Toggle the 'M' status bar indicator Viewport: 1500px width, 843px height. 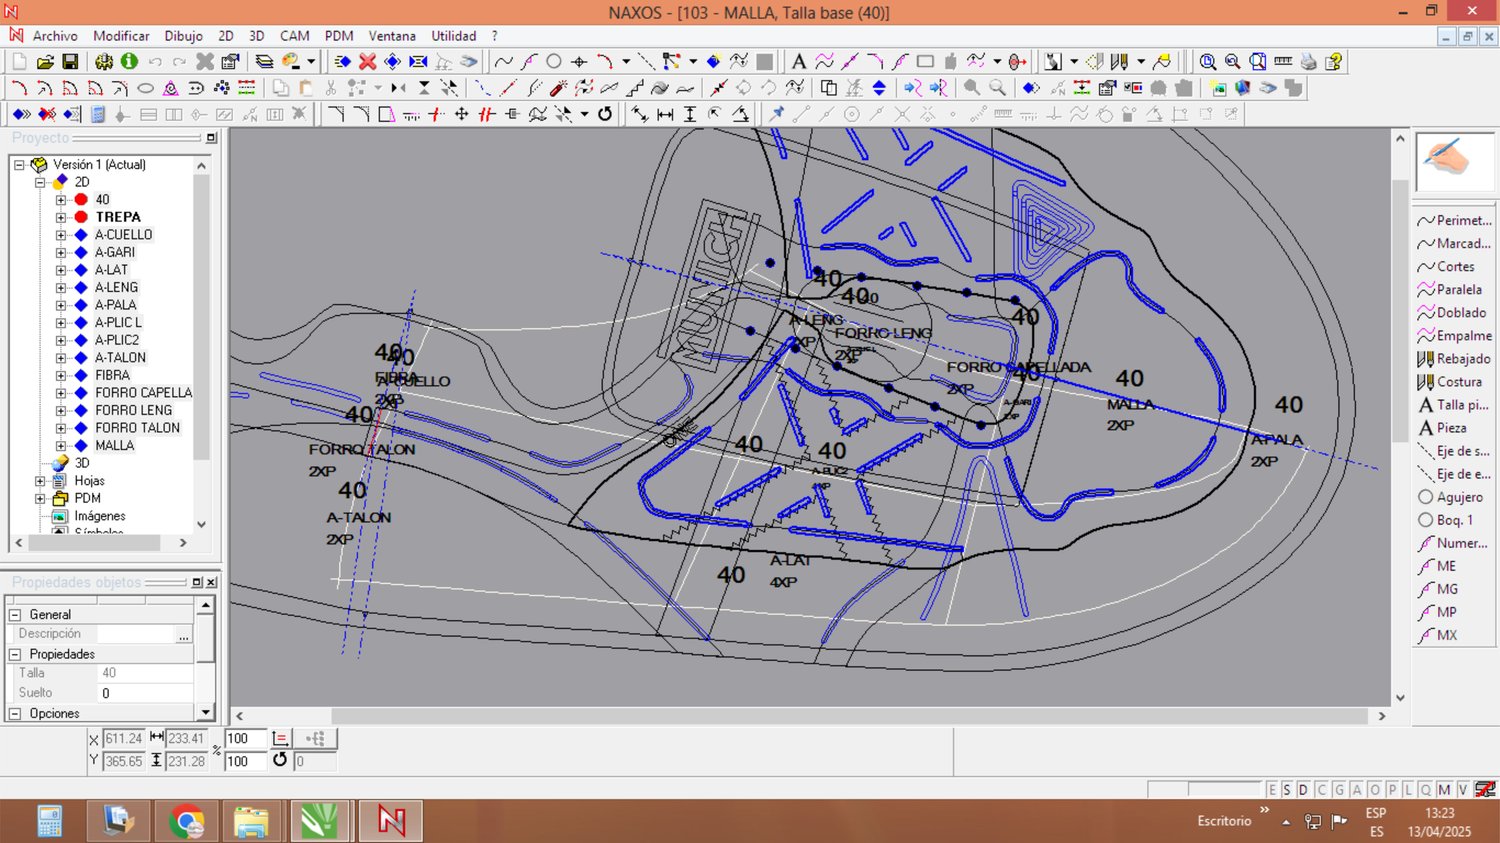click(x=1443, y=790)
